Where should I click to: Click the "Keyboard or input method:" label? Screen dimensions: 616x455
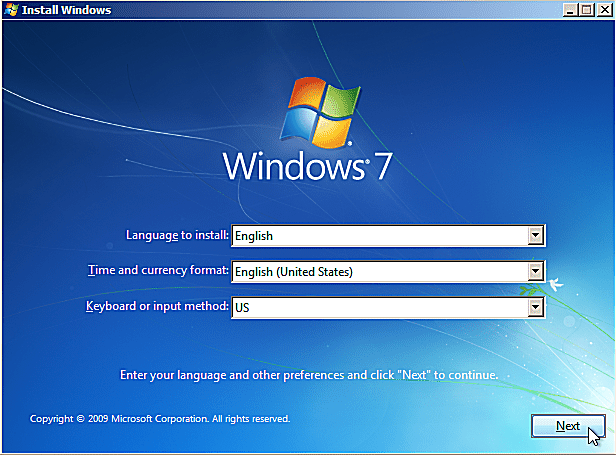click(157, 306)
